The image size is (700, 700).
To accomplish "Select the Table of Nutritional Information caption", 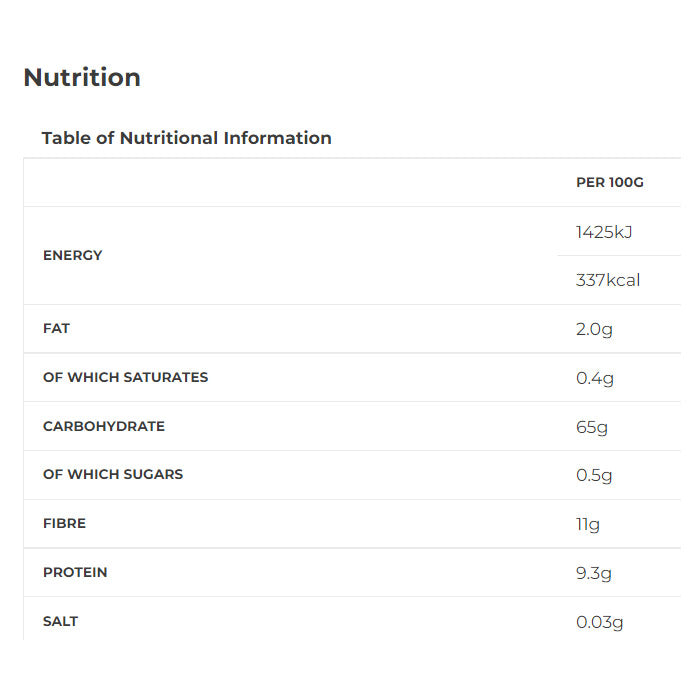I will (186, 138).
